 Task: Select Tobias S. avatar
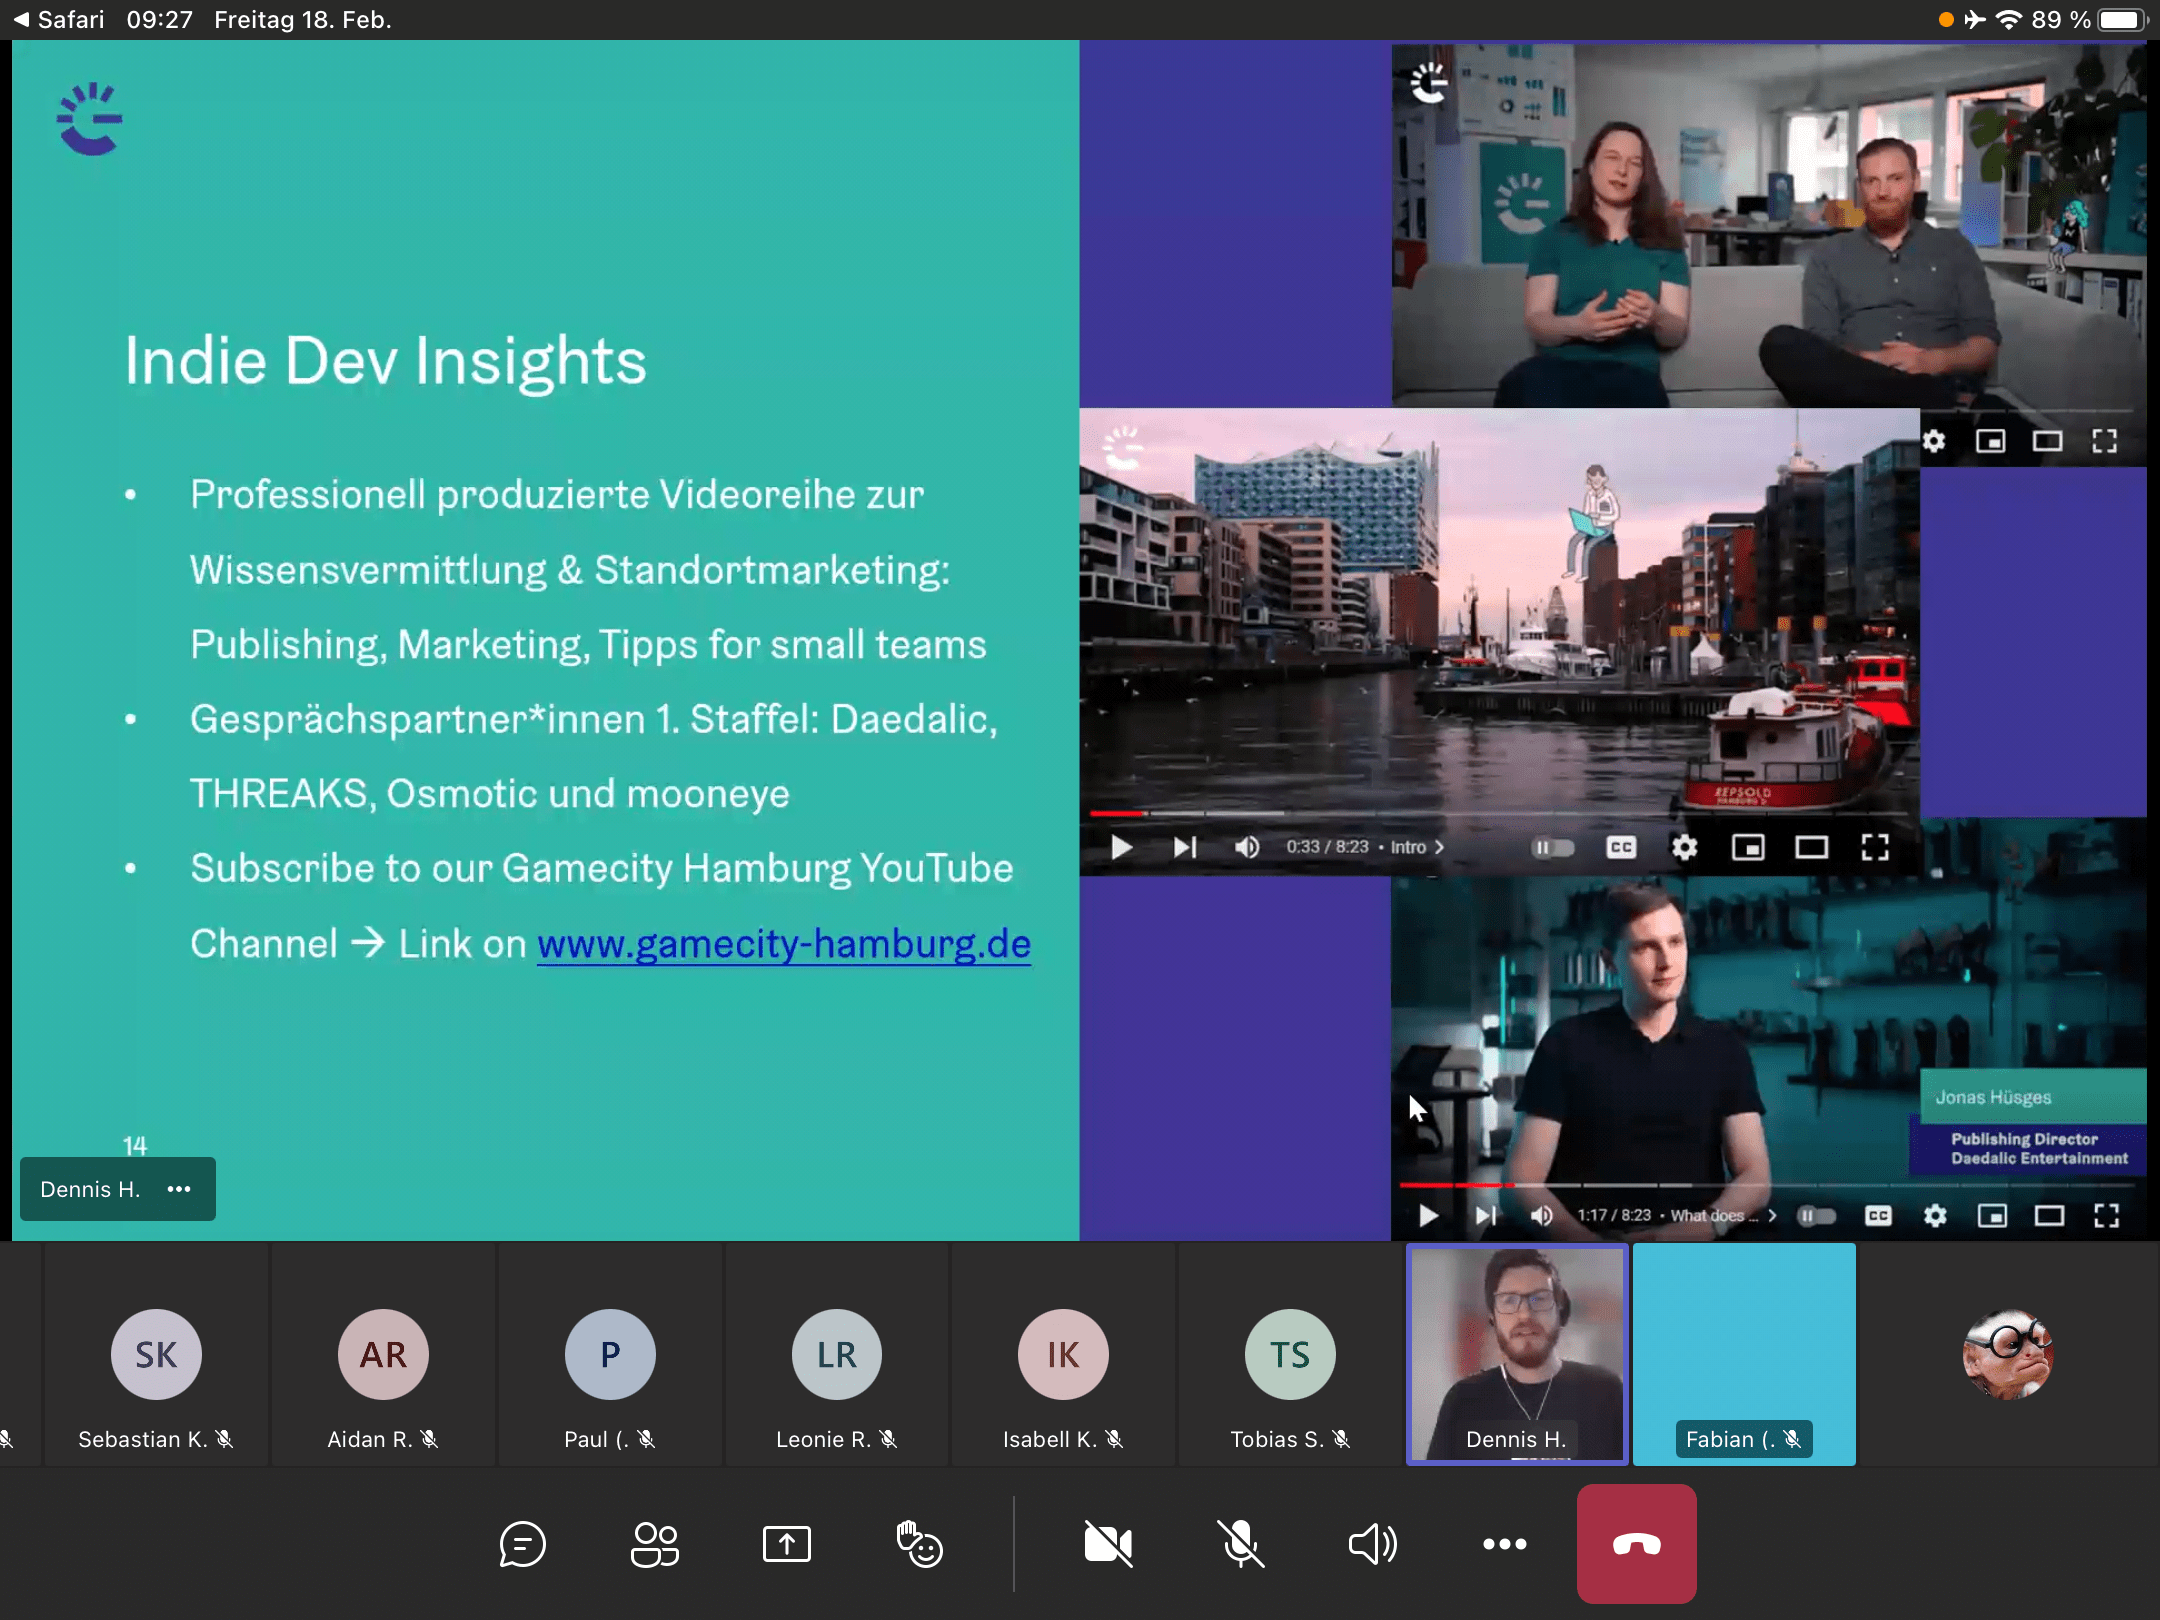[x=1290, y=1354]
